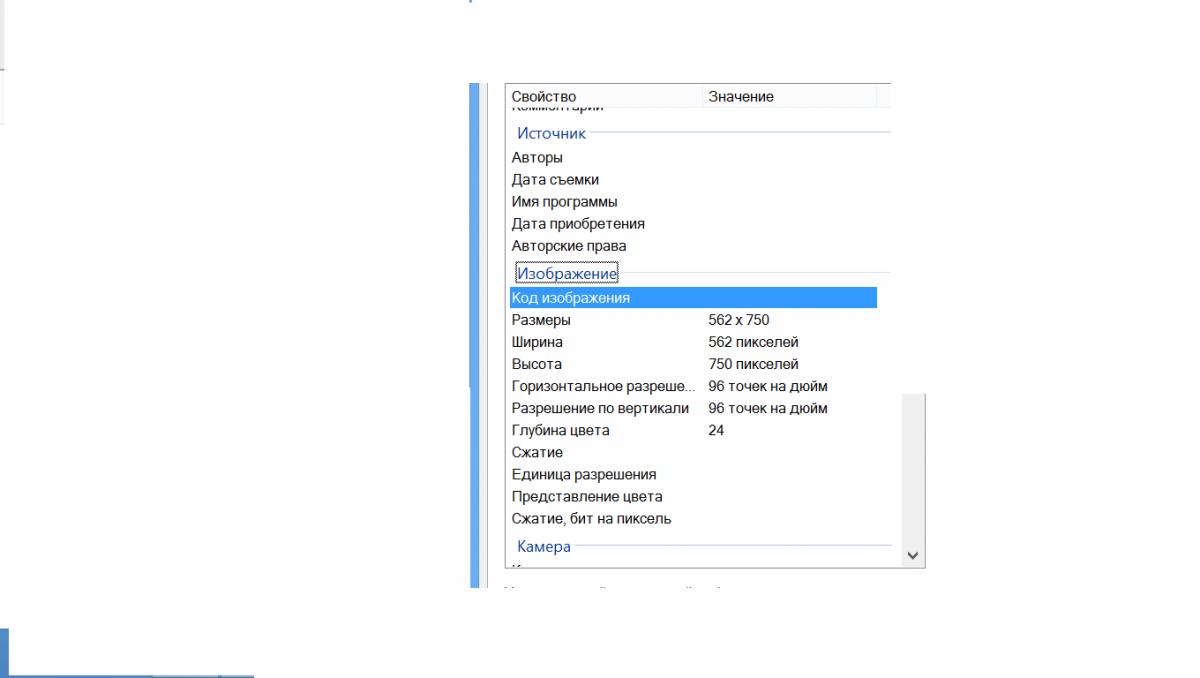Choose the "Дата приобретения" property
The width and height of the screenshot is (1200, 678).
(x=578, y=224)
